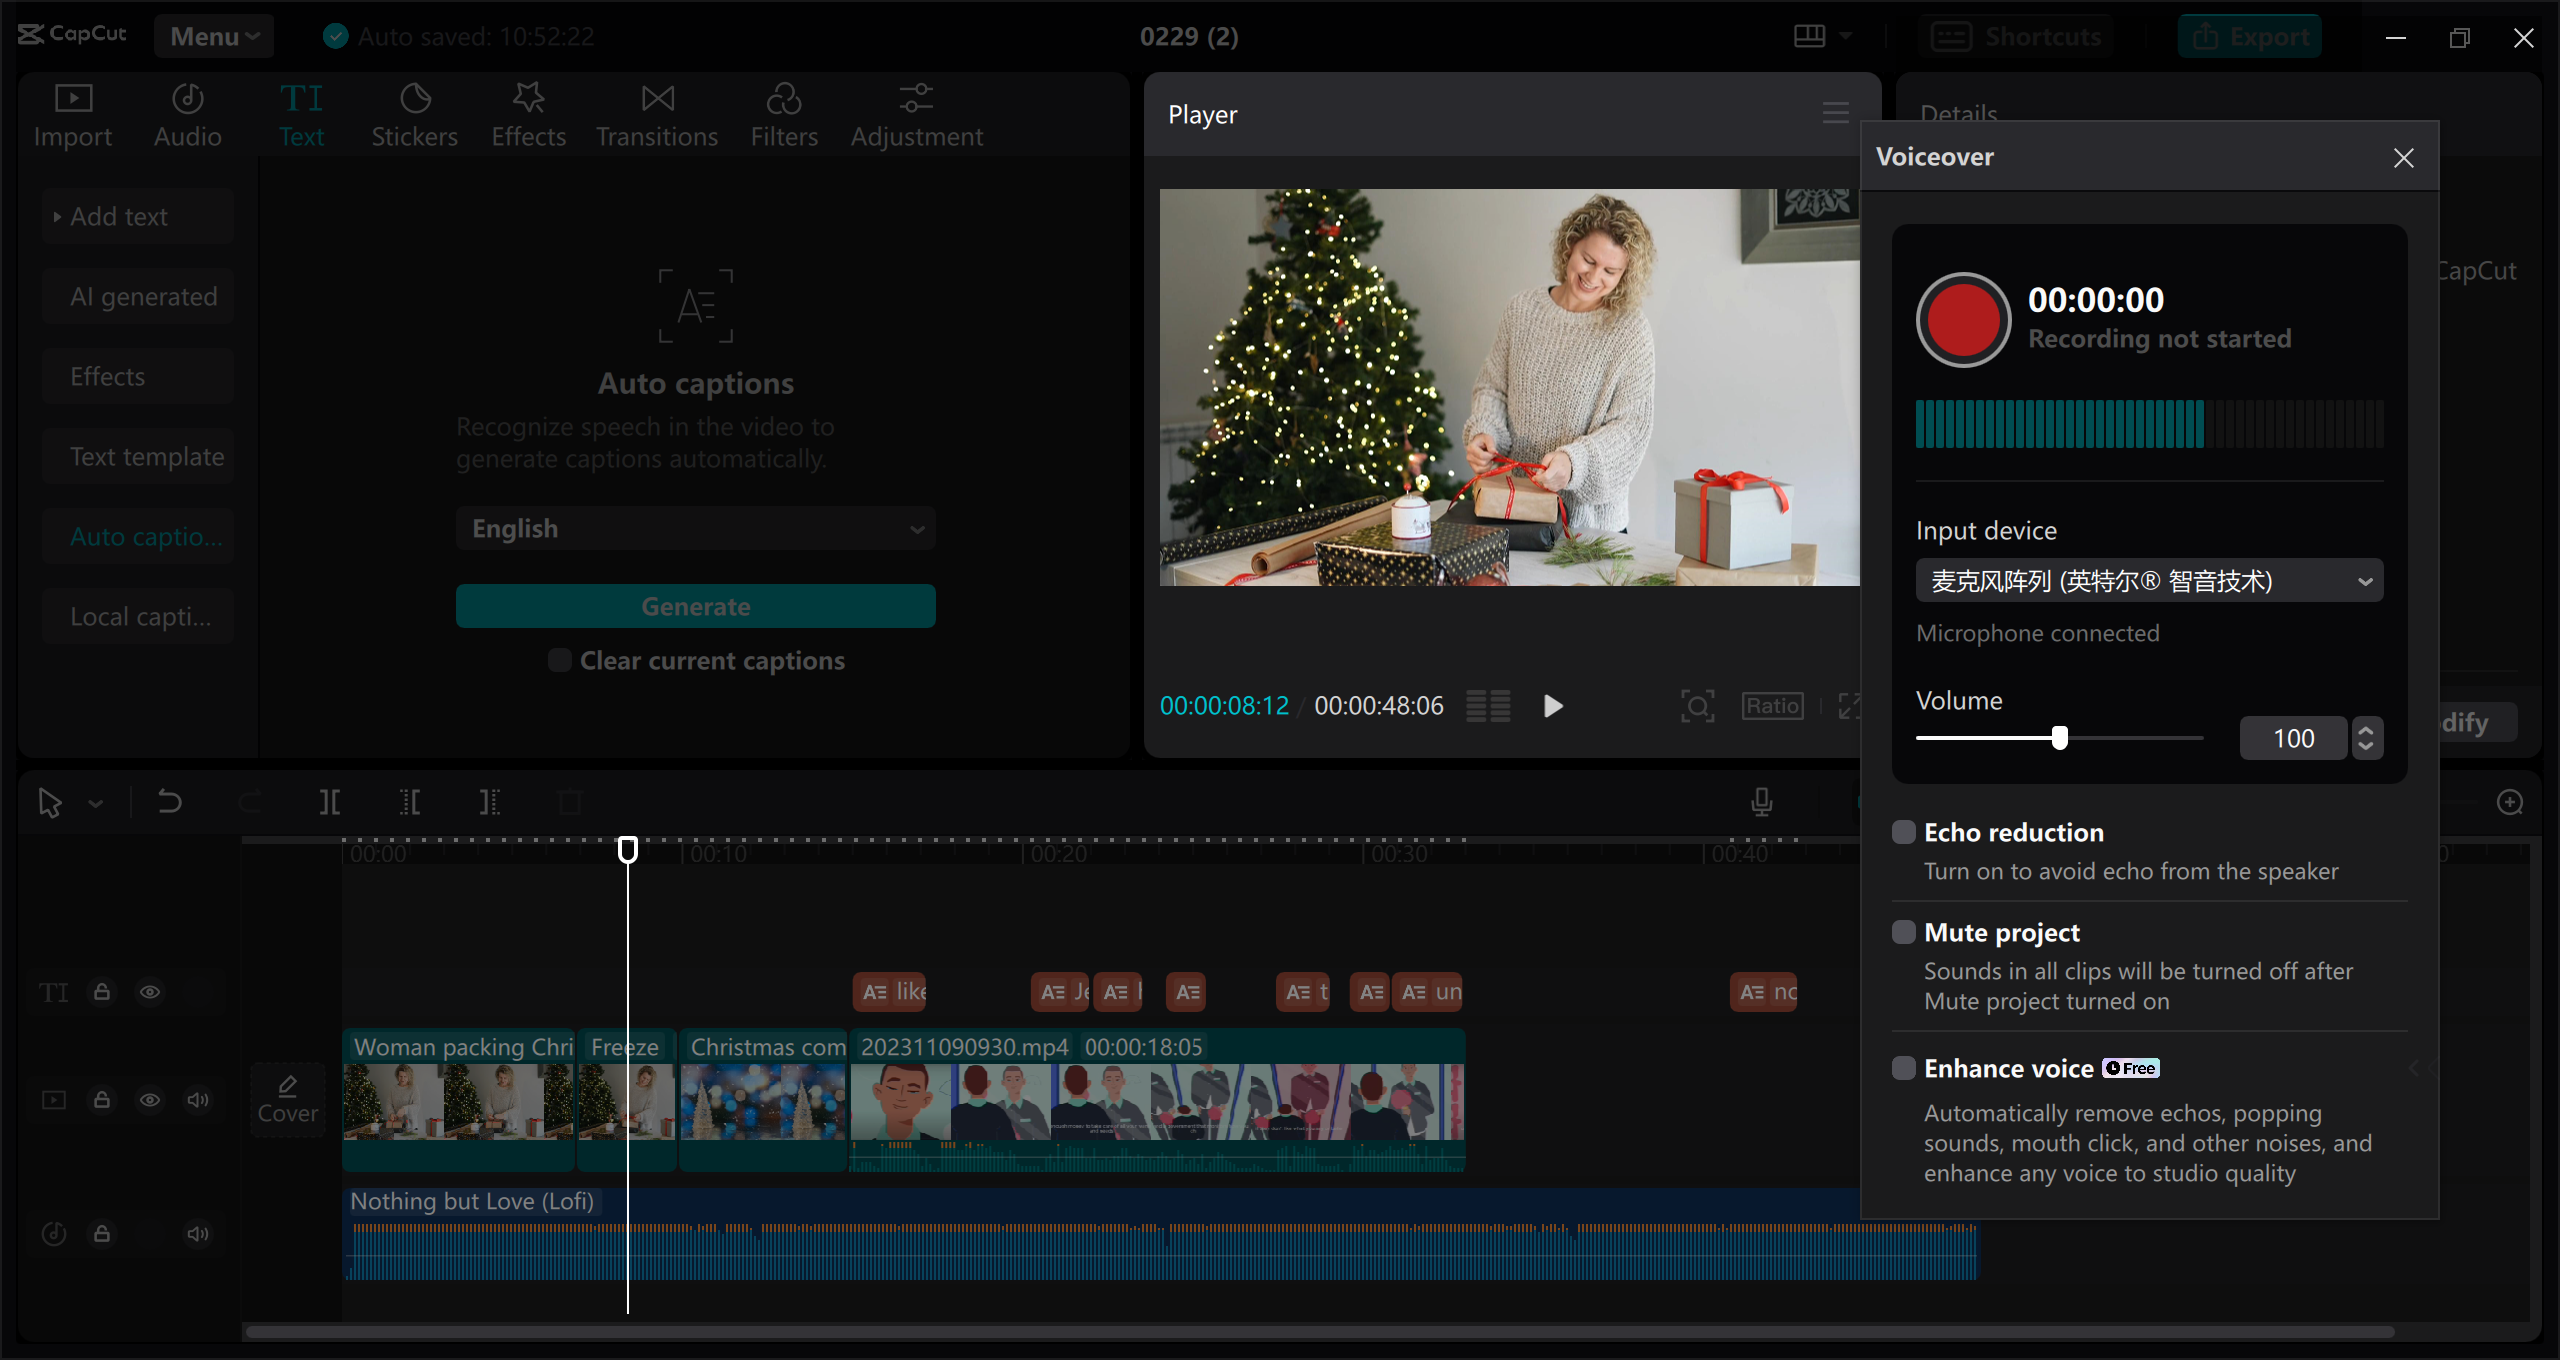2560x1360 pixels.
Task: Open the Input device dropdown
Action: [x=2149, y=580]
